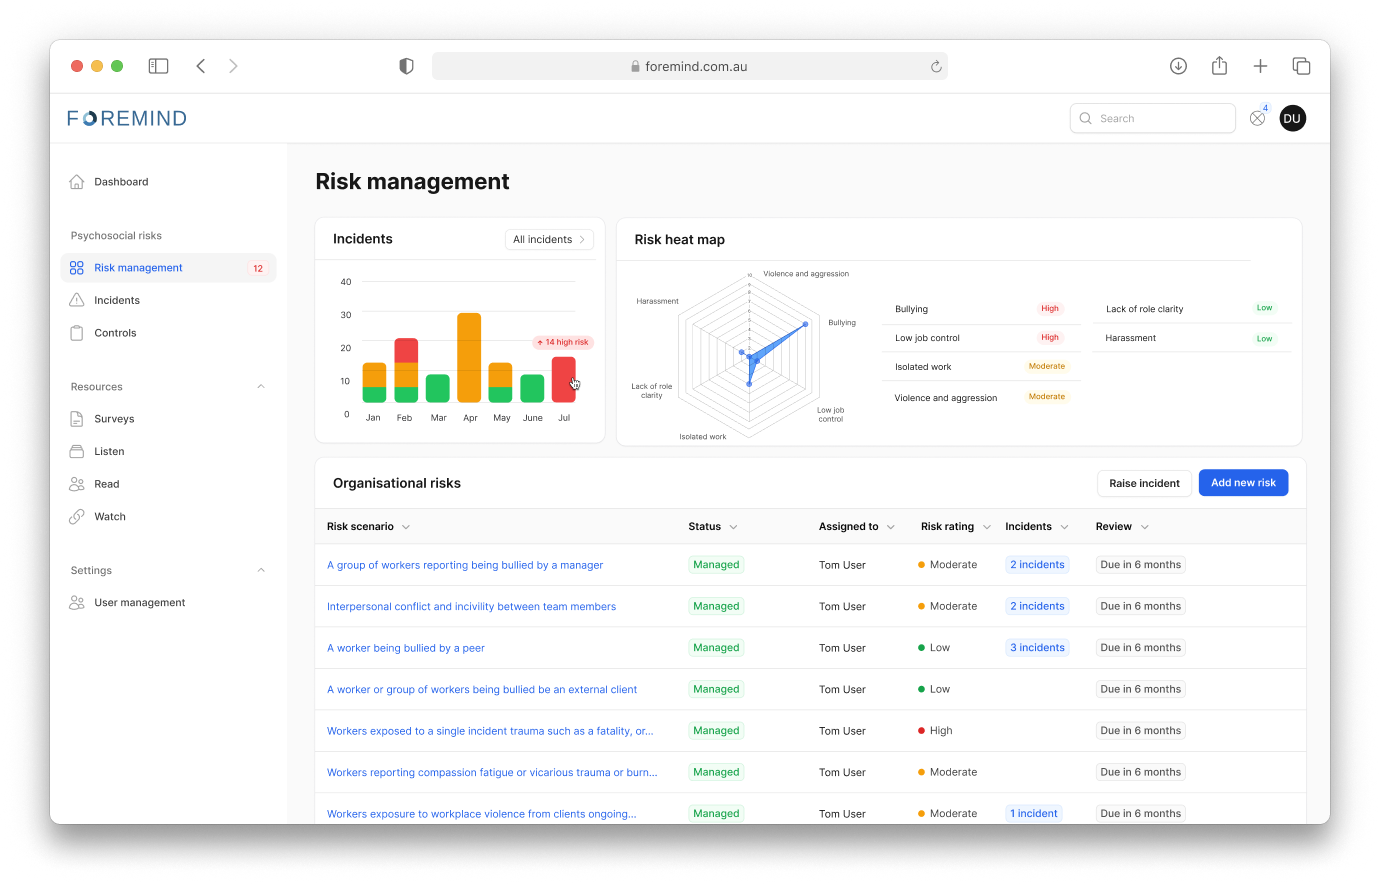Click the Safari downloads icon
Viewport: 1380px width, 884px height.
[x=1178, y=66]
